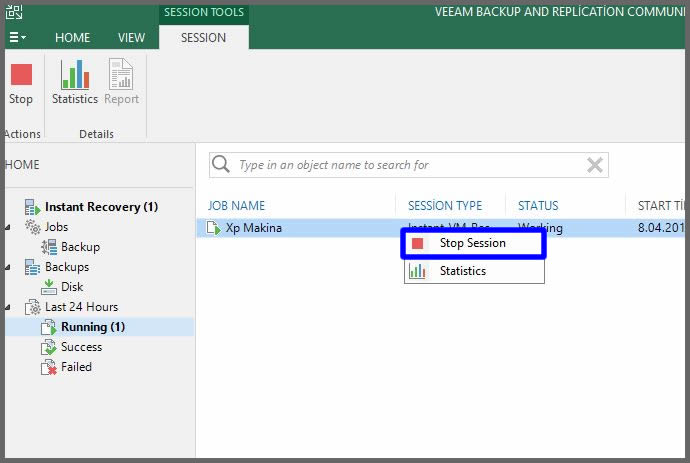Click the Xp Makina session icon

[213, 228]
